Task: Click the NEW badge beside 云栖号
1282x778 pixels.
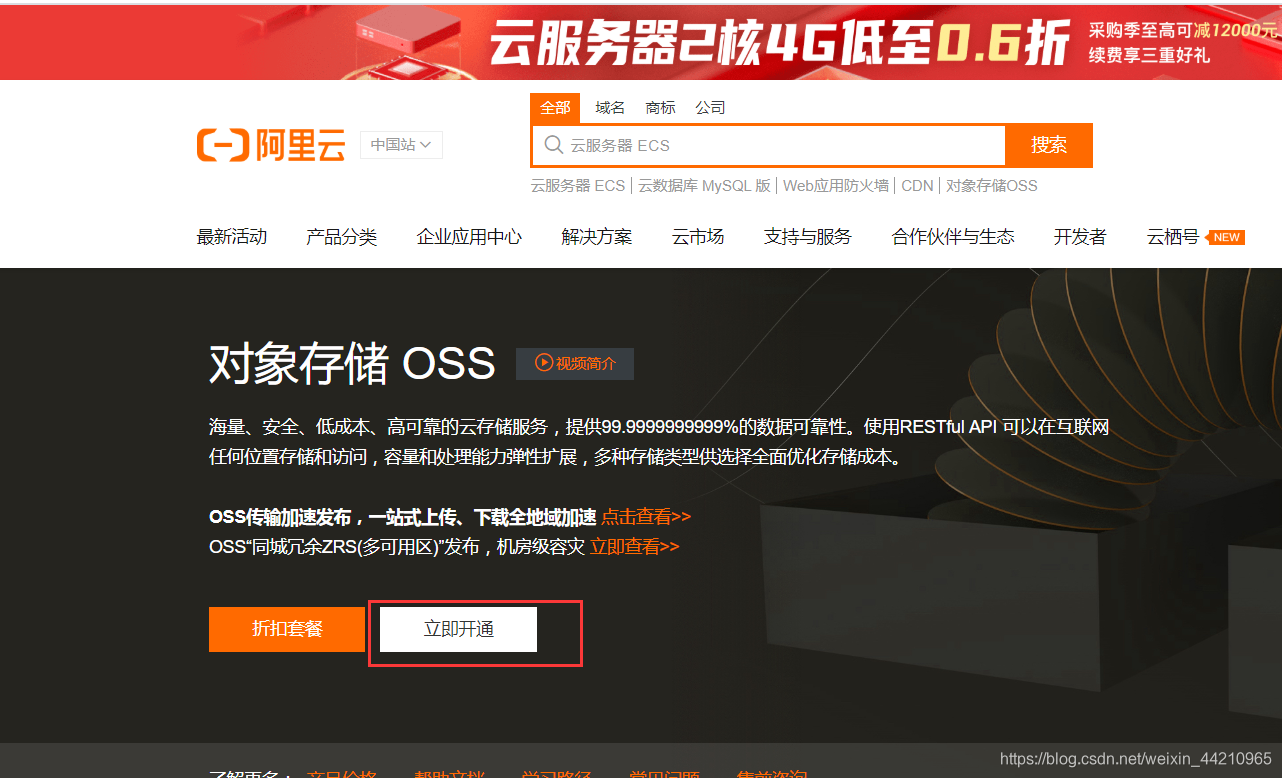Action: click(1227, 237)
